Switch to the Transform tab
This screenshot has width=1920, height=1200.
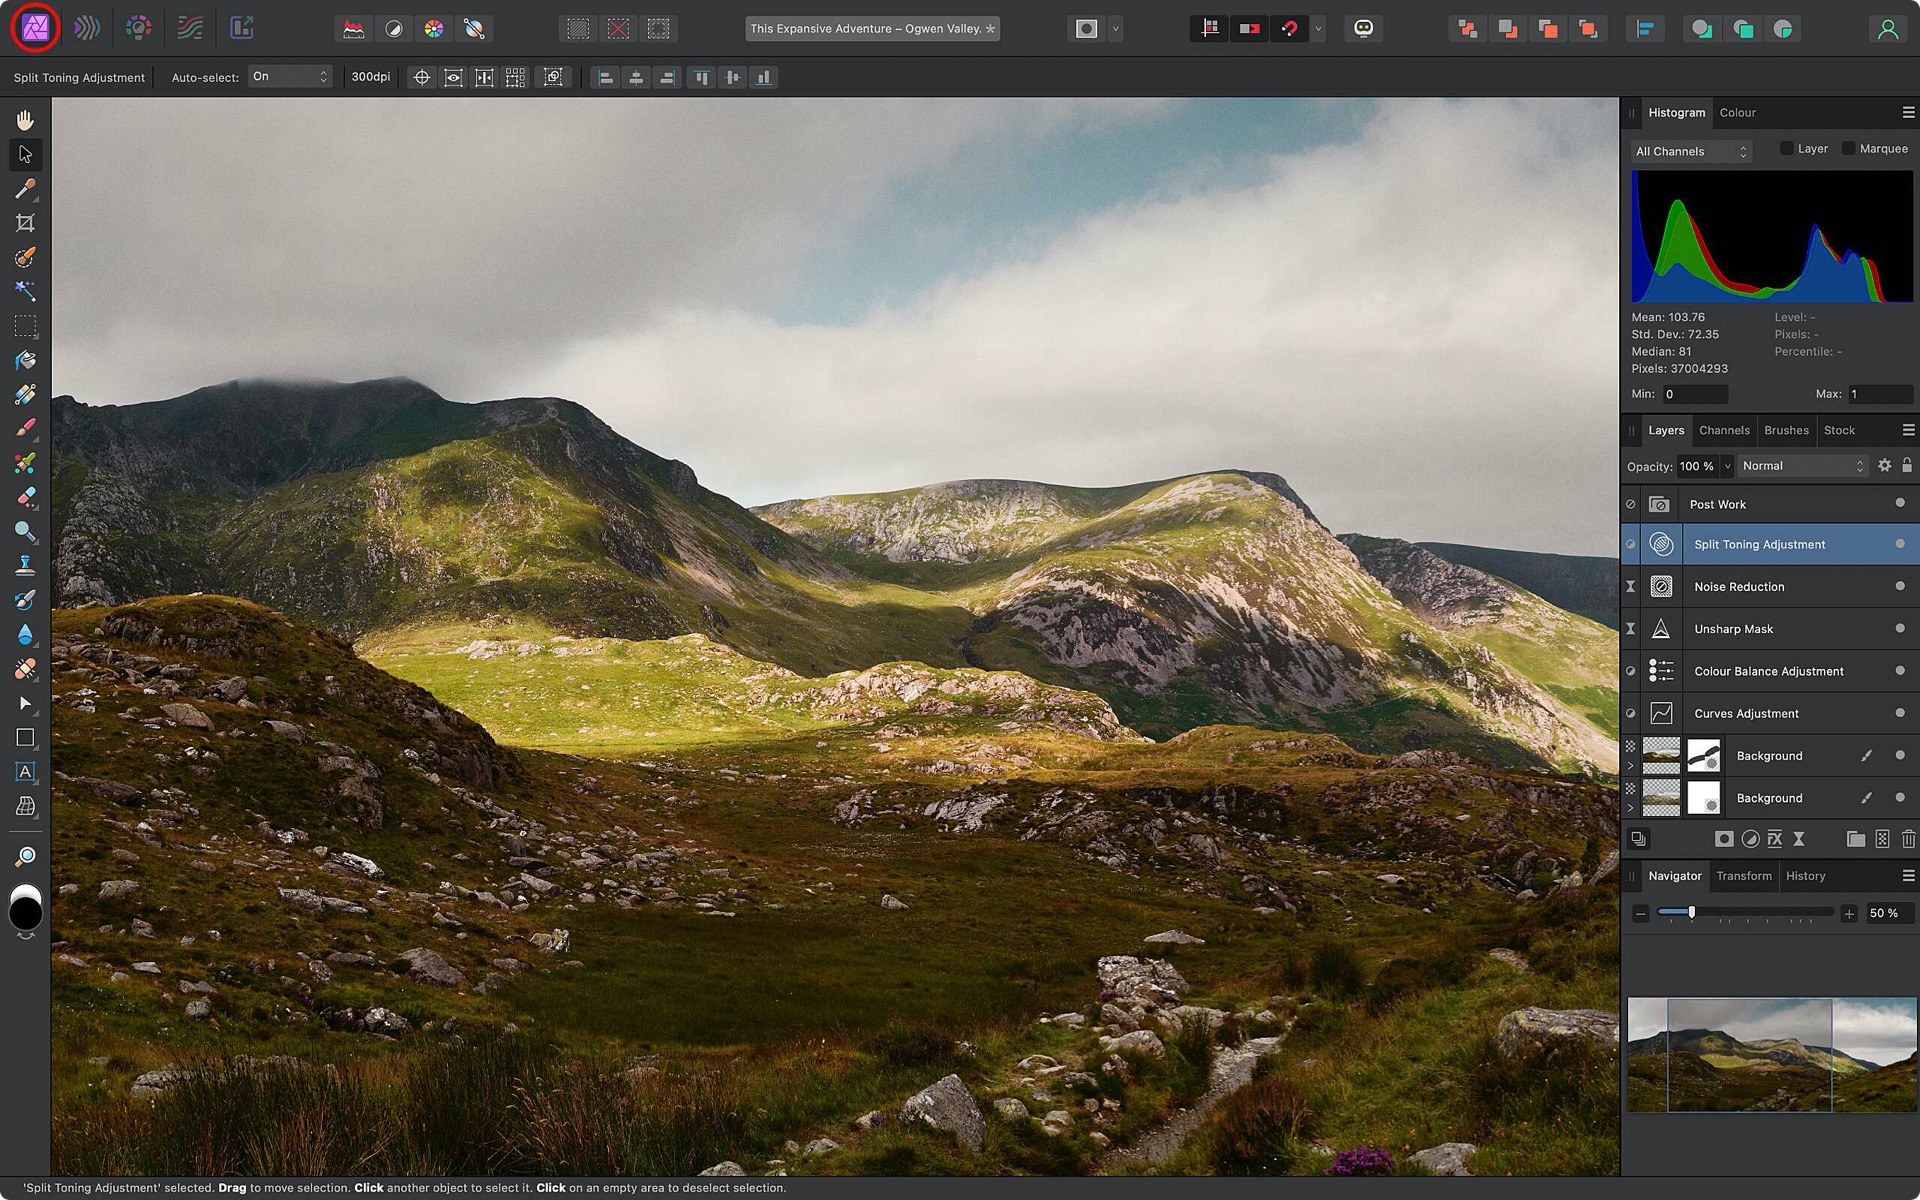pos(1743,876)
